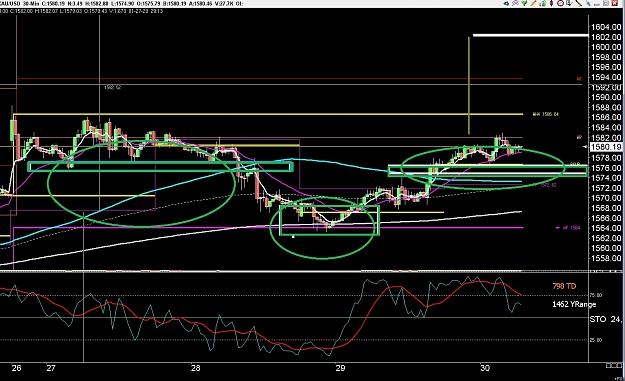Click the L down-arrow toolbar icon
This screenshot has width=625, height=381.
click(x=569, y=3)
